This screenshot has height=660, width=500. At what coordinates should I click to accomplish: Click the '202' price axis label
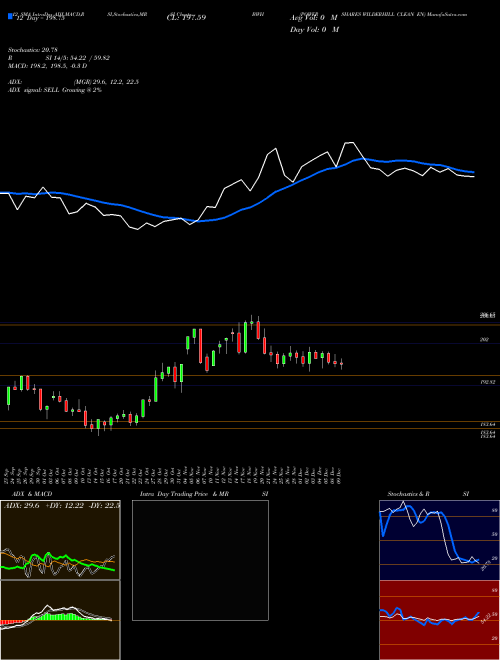484,340
